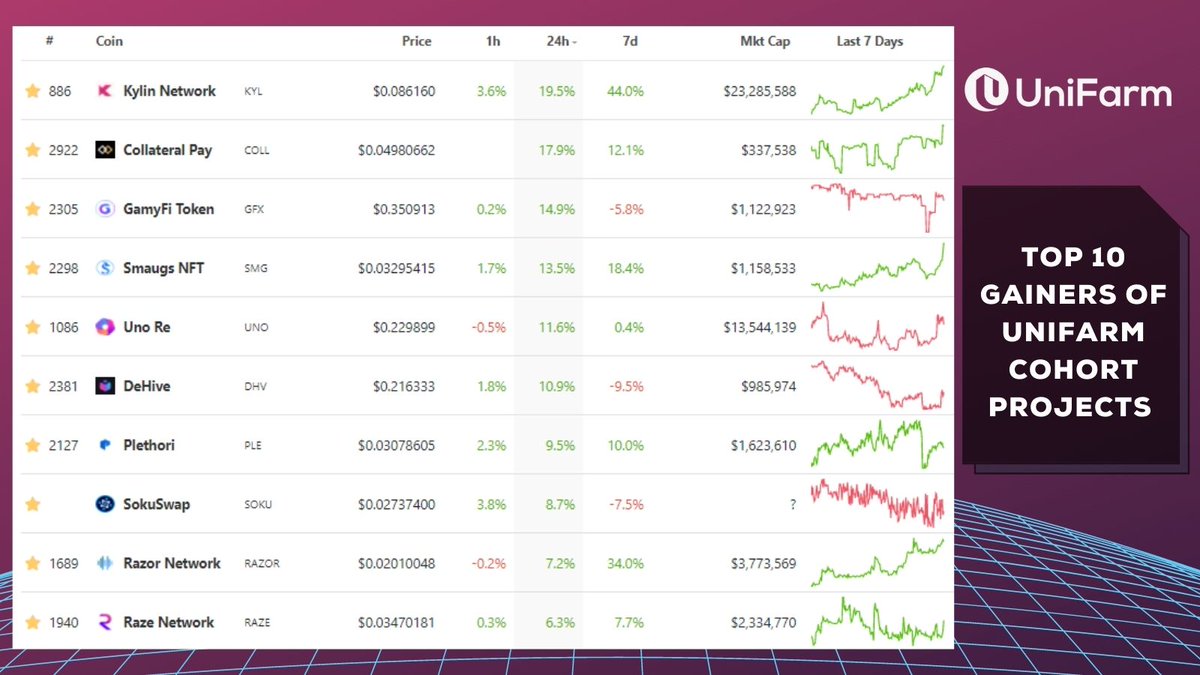
Task: Click SokuSwap's ? market cap value
Action: coord(793,505)
